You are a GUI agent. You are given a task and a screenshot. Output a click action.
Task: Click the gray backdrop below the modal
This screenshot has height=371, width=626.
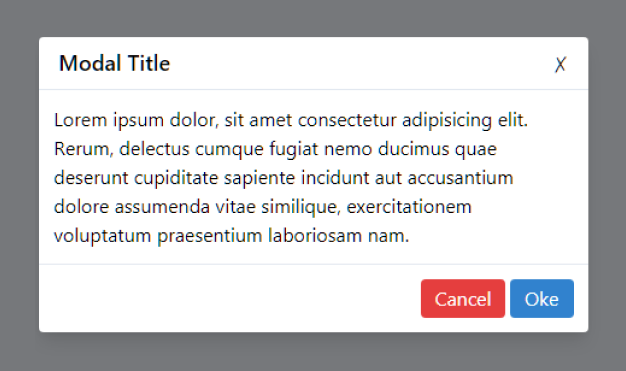click(313, 352)
